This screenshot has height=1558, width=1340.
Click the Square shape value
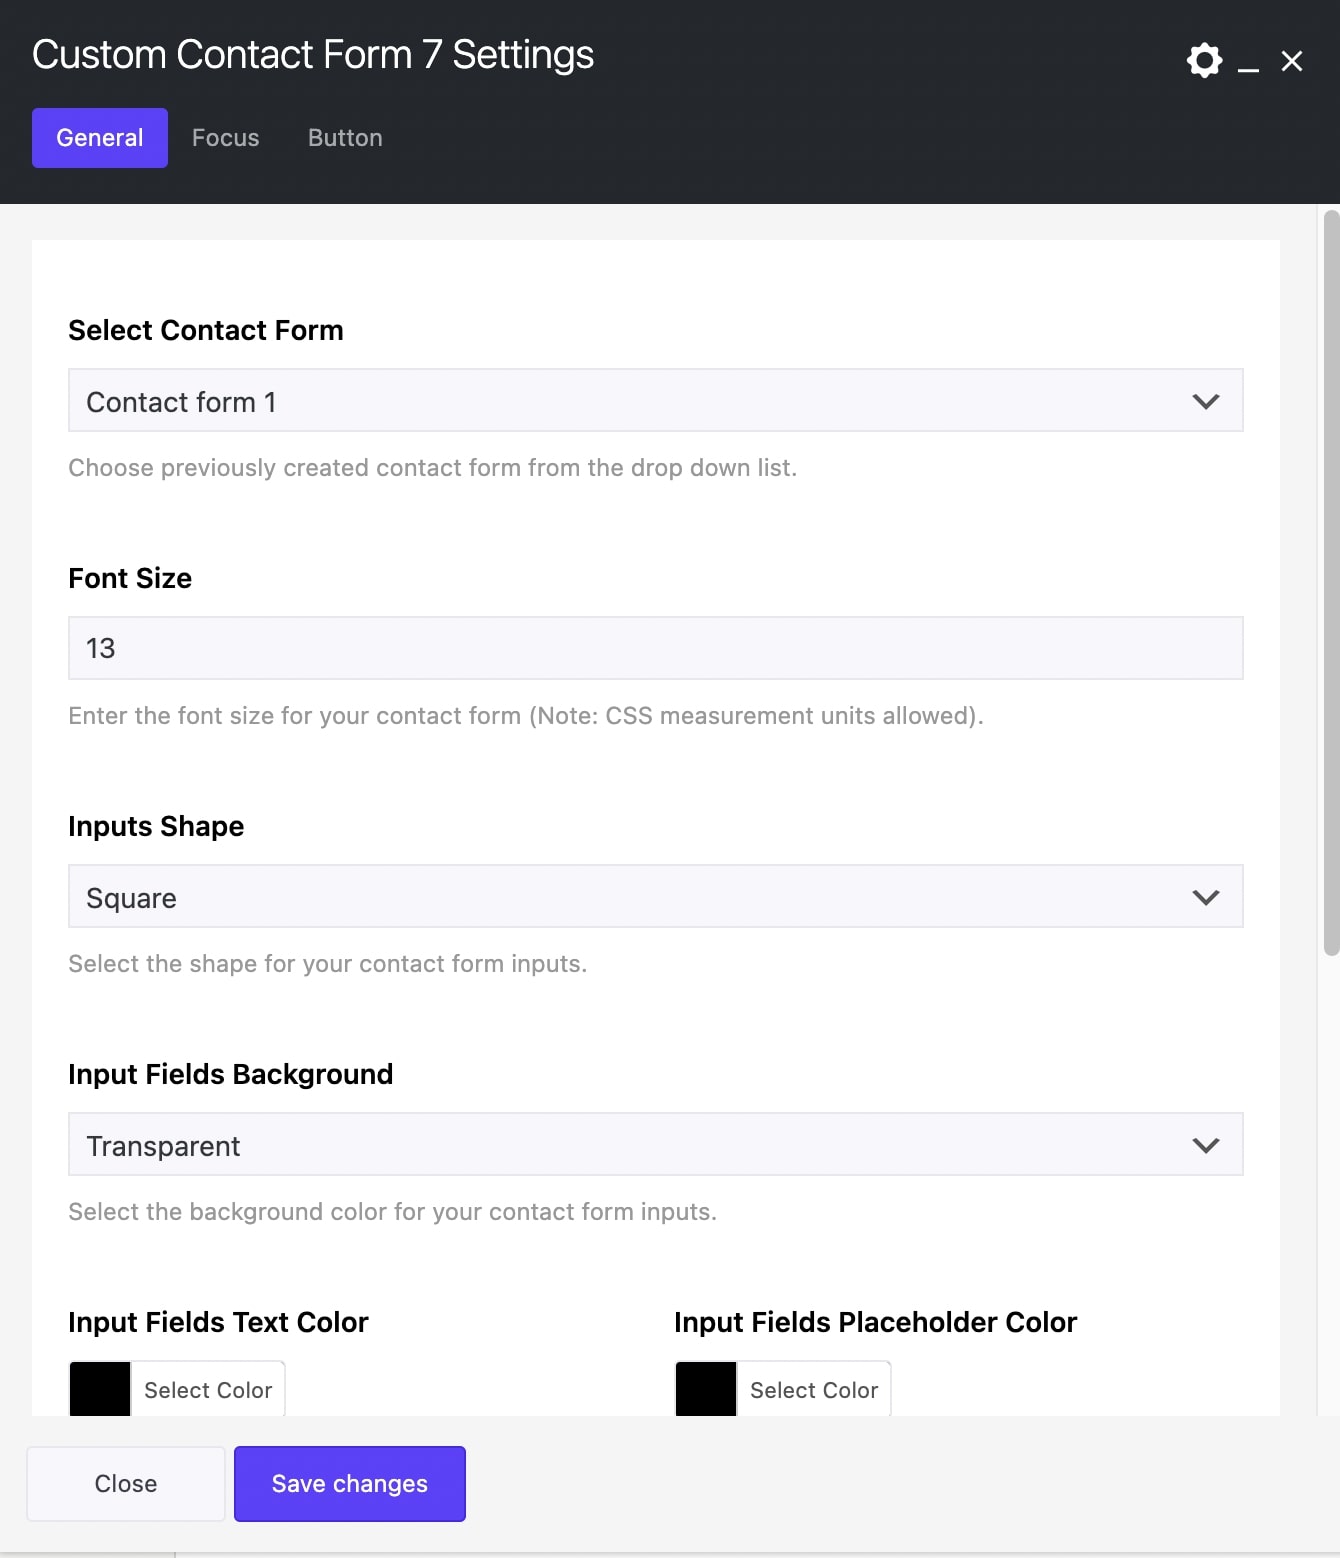click(132, 898)
